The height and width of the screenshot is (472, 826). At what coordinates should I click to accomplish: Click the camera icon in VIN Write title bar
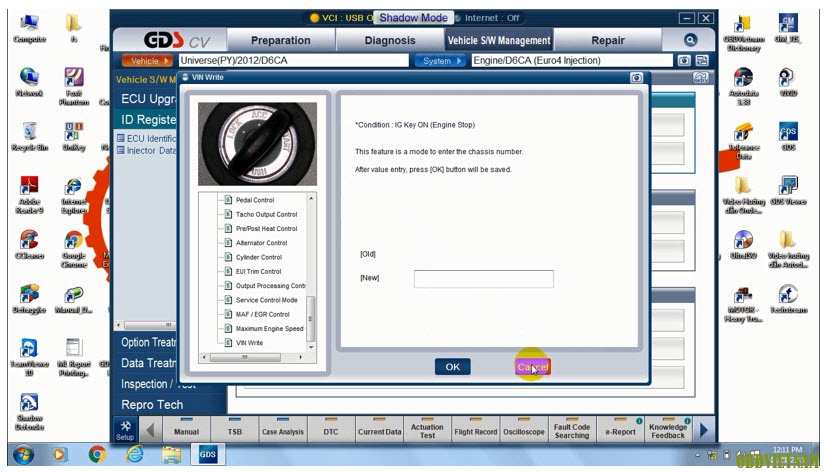click(636, 77)
